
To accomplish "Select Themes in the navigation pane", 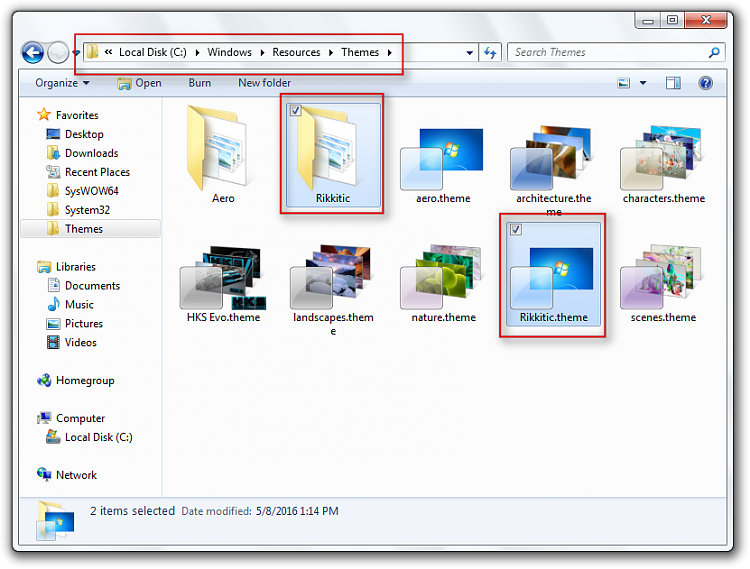I will [91, 229].
